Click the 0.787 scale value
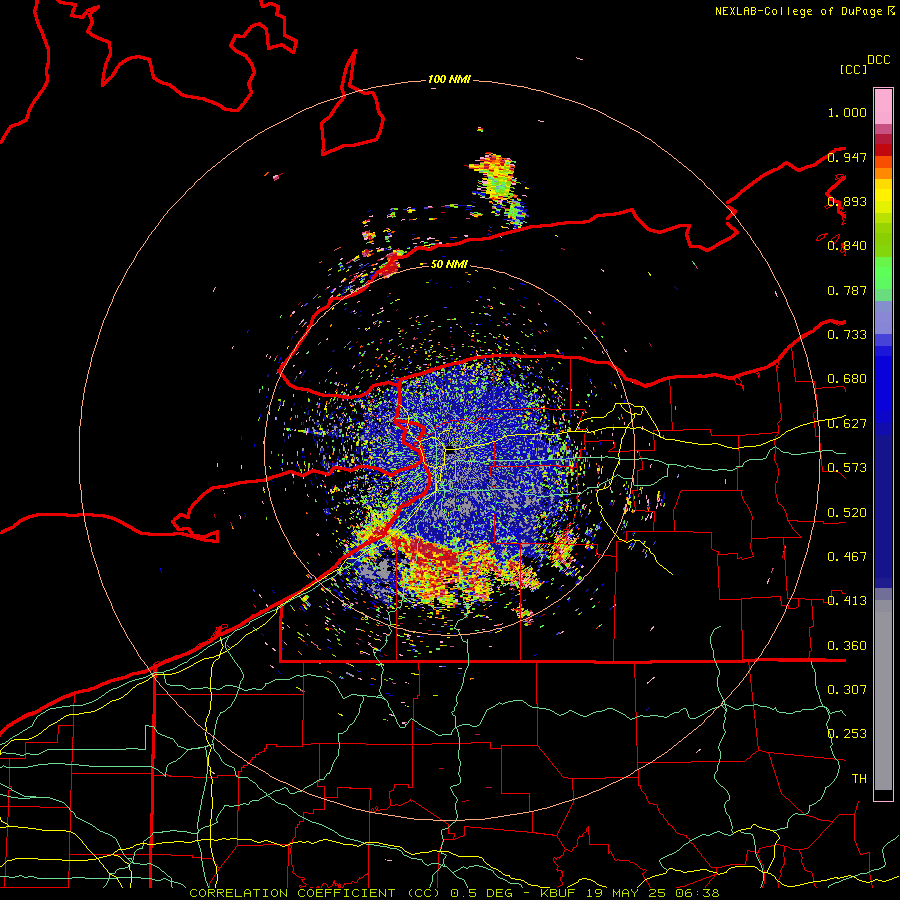The height and width of the screenshot is (900, 900). 847,290
